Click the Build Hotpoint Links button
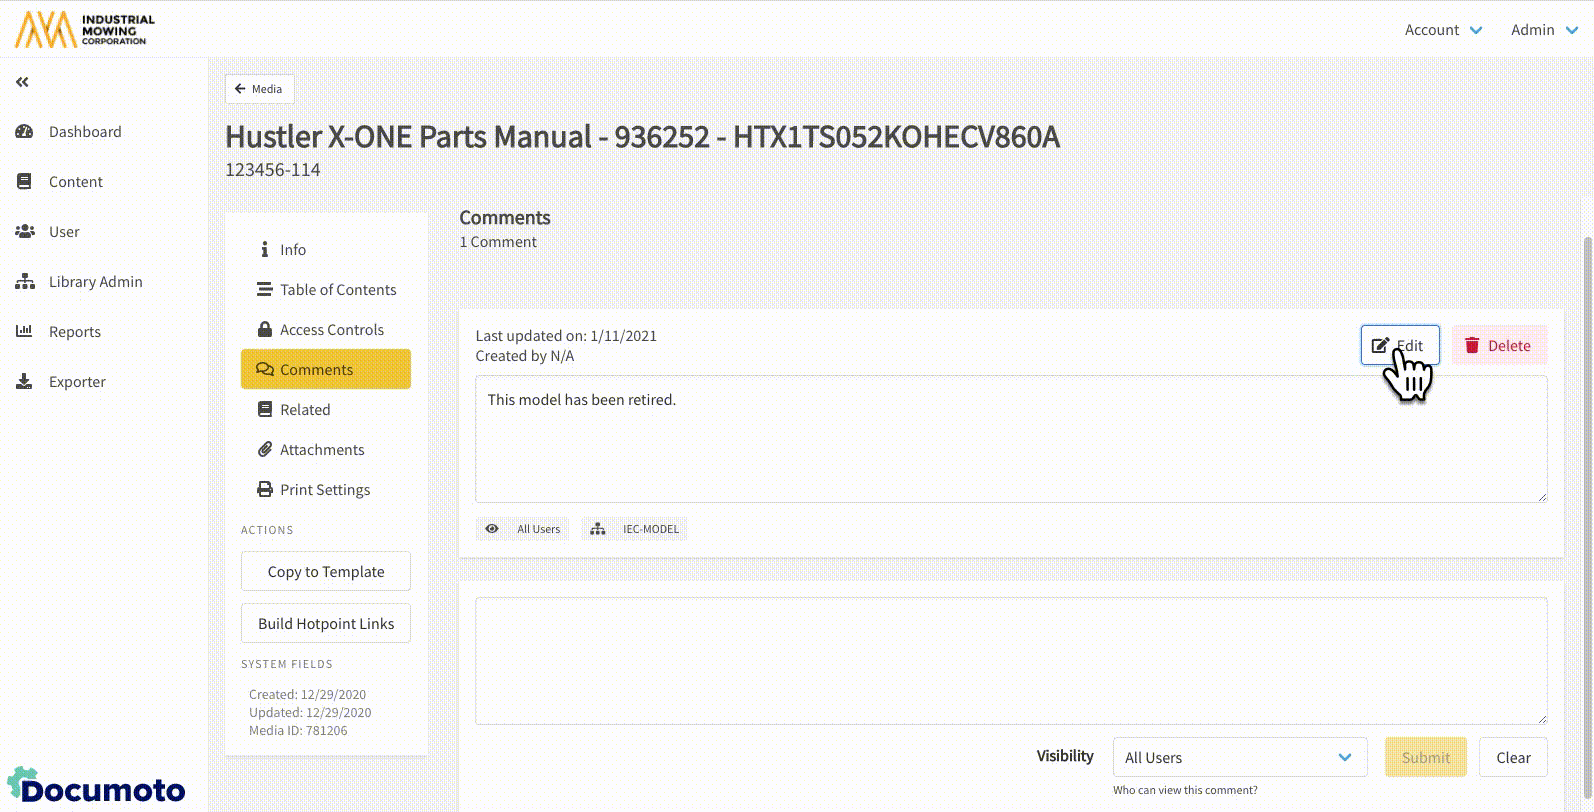1594x812 pixels. coord(326,624)
